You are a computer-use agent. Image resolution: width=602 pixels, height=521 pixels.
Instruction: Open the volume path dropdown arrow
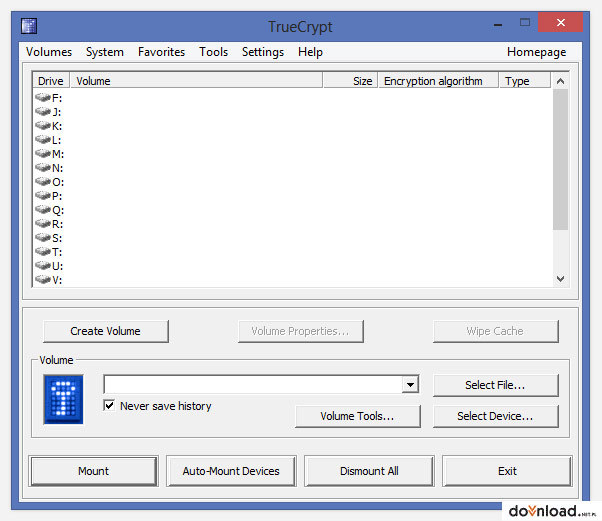tap(410, 384)
